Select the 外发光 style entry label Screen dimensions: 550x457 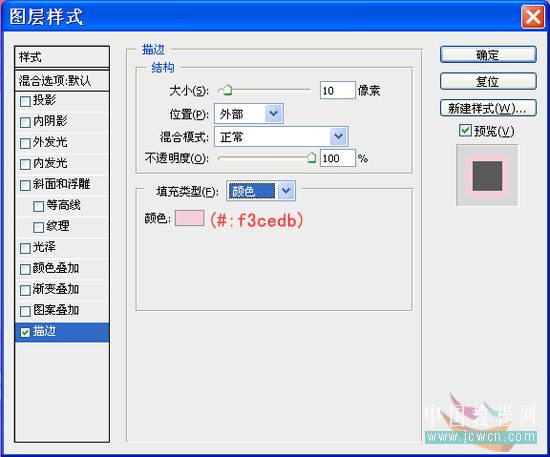(50, 142)
